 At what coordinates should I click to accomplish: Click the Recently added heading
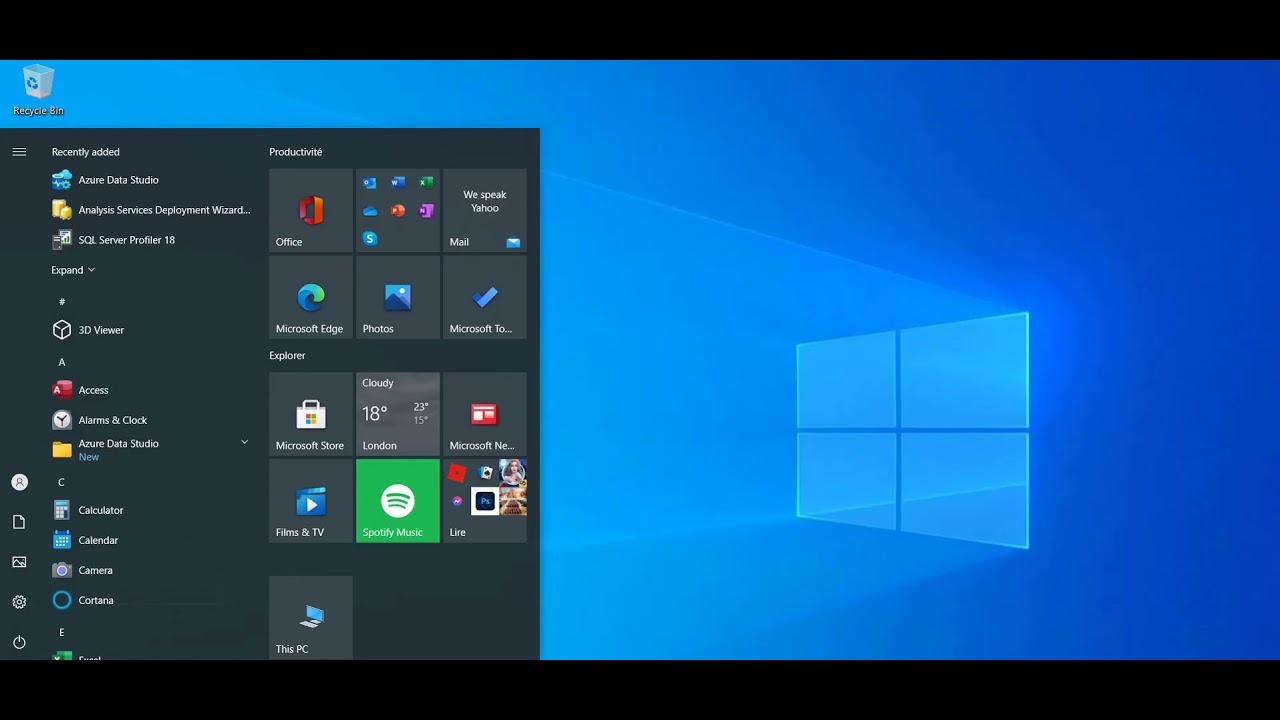pos(86,152)
